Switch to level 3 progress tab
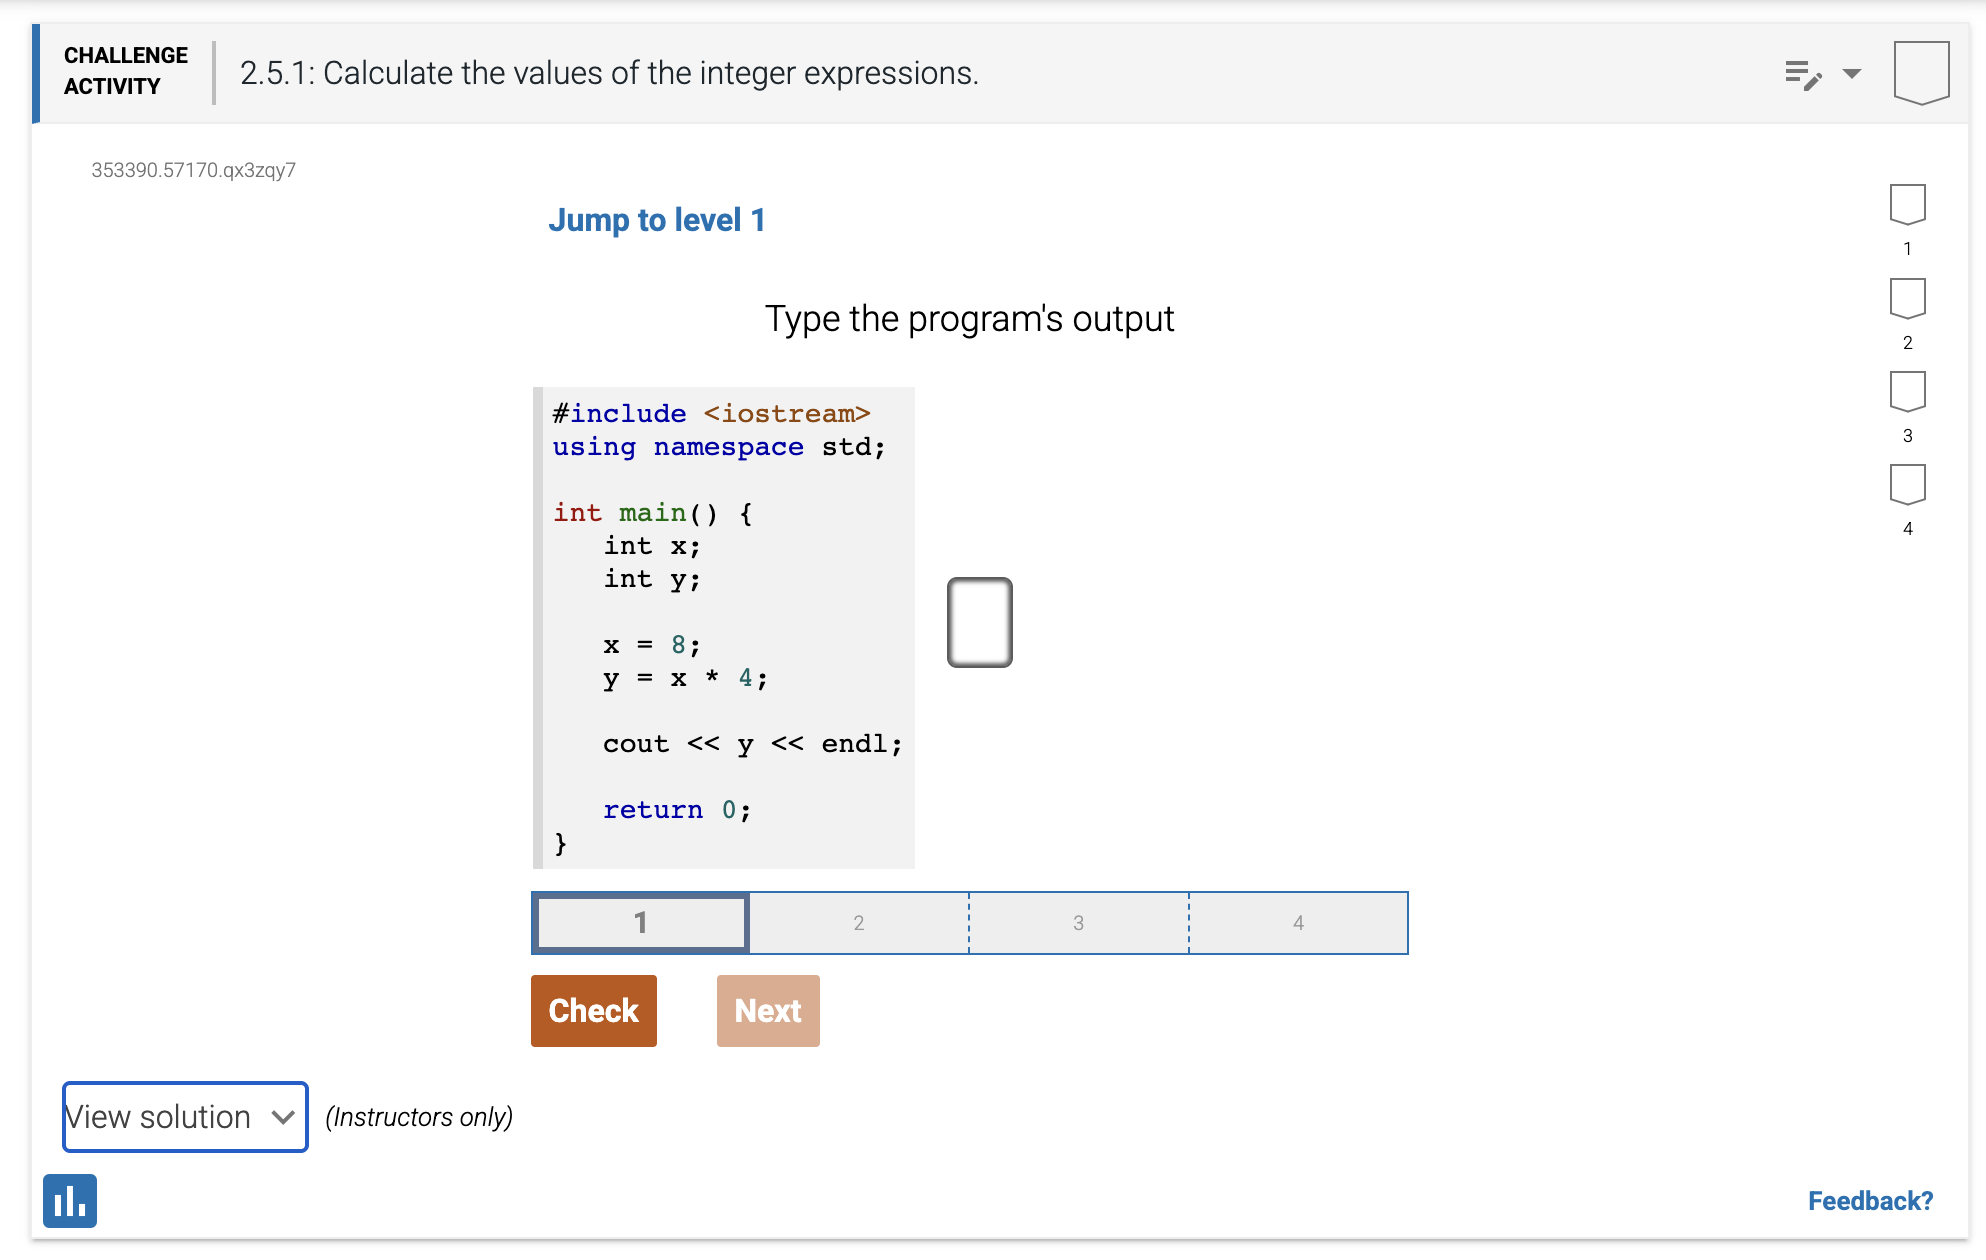1986x1260 pixels. click(x=1079, y=922)
